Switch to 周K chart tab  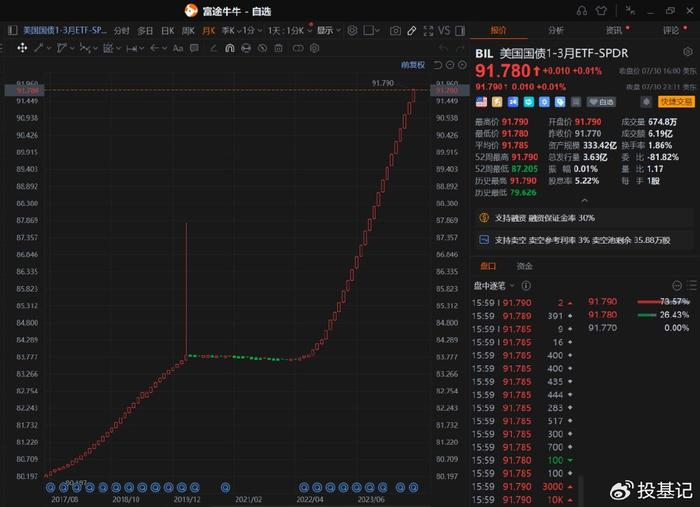[x=188, y=30]
